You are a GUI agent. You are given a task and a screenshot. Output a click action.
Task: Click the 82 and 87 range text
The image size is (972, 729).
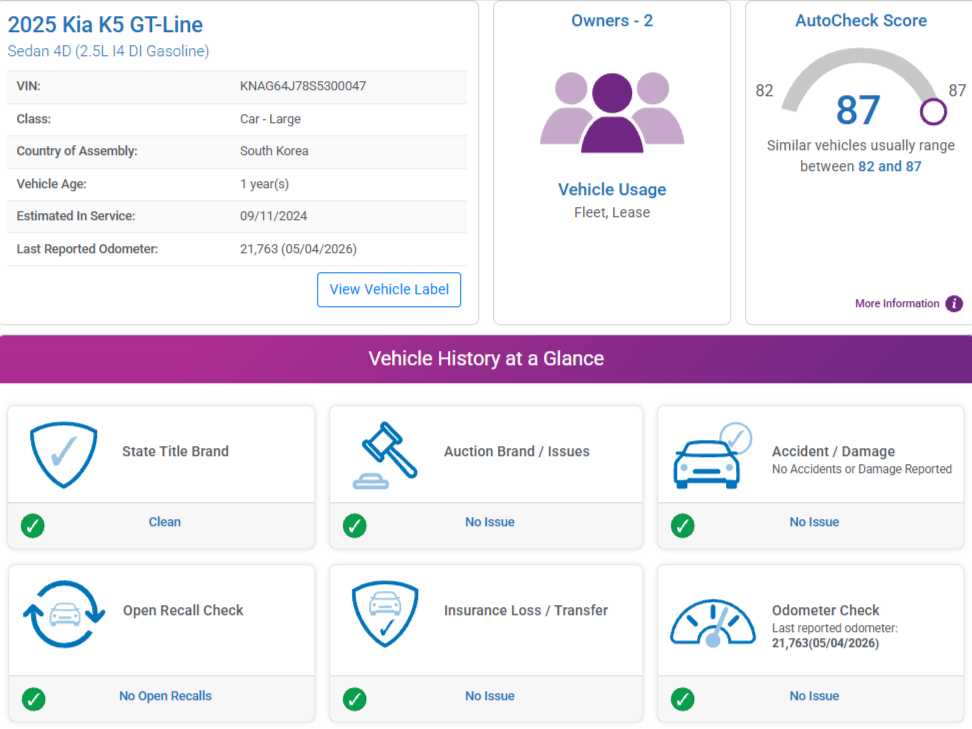(890, 166)
